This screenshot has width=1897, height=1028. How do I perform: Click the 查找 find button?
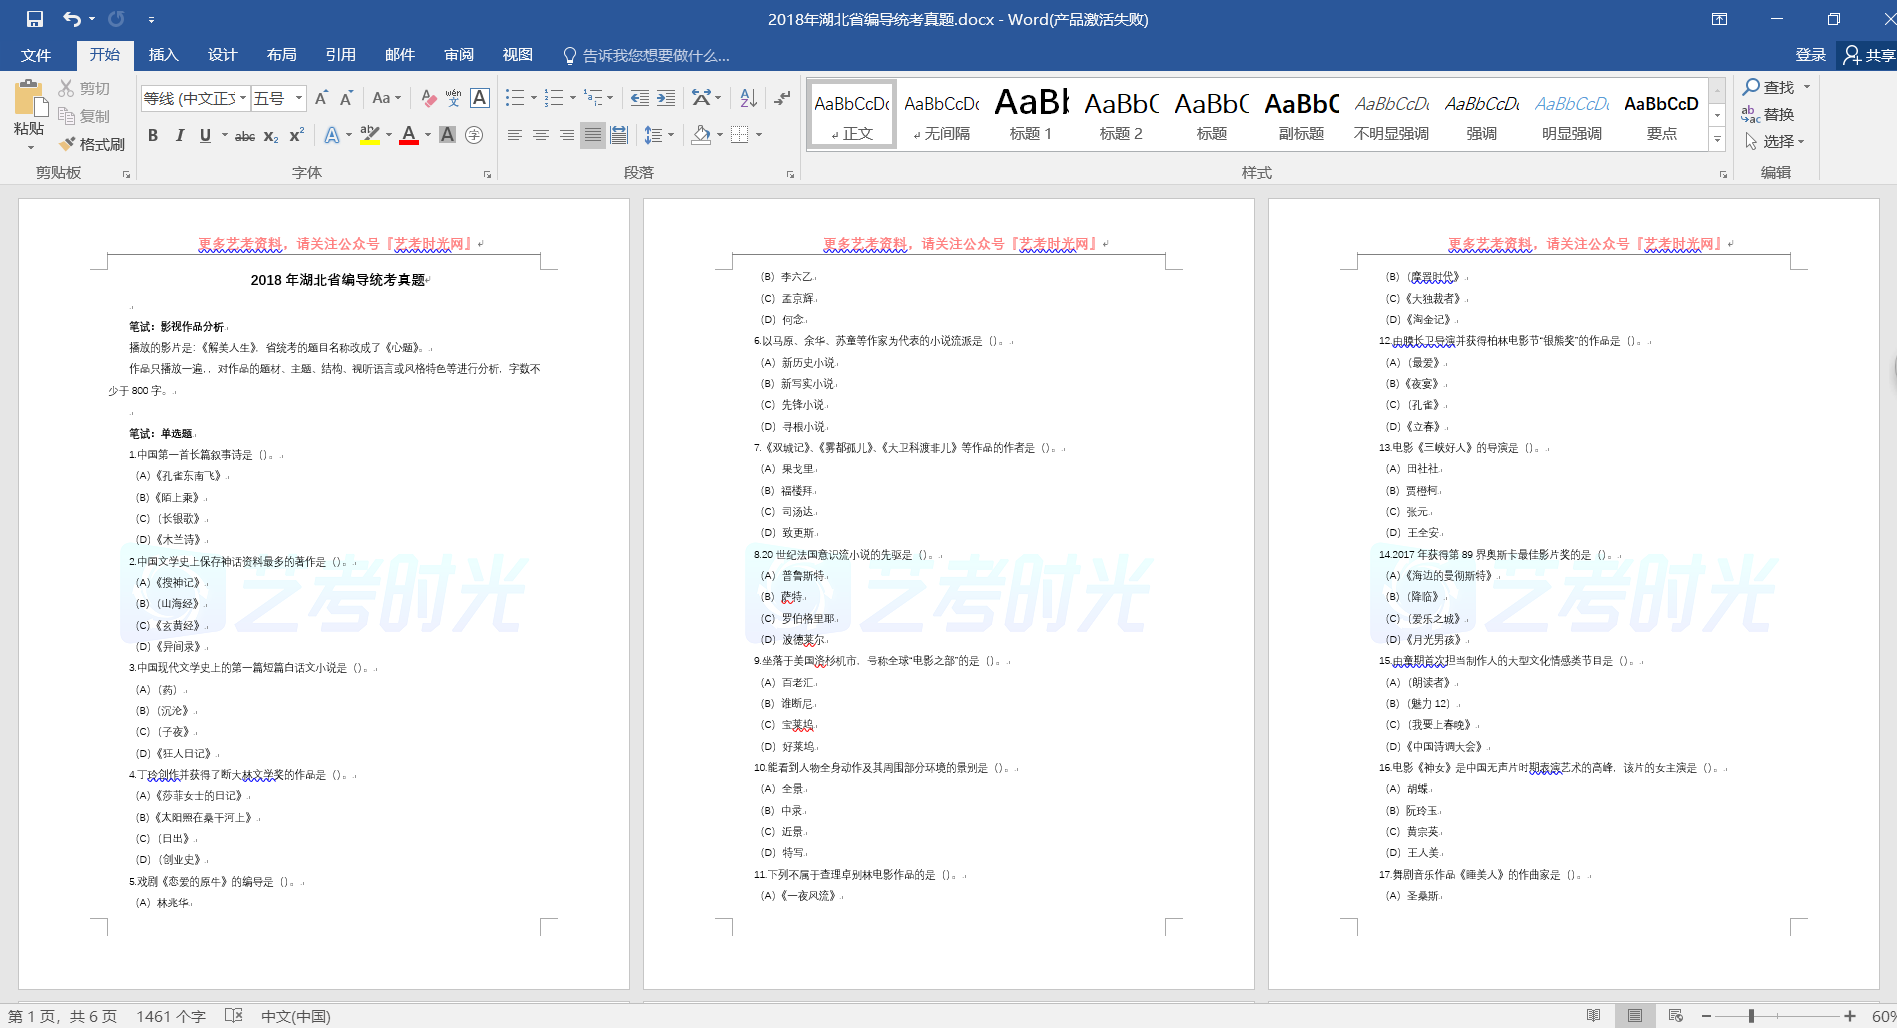(x=1769, y=88)
